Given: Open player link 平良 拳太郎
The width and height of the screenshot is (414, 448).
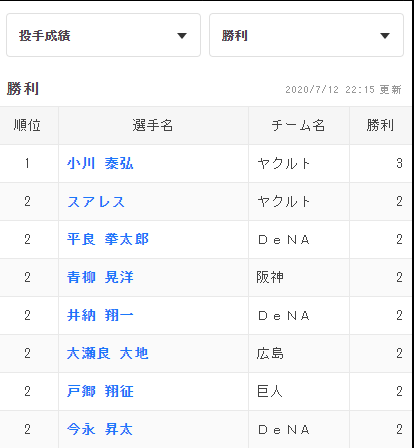Looking at the screenshot, I should 108,239.
